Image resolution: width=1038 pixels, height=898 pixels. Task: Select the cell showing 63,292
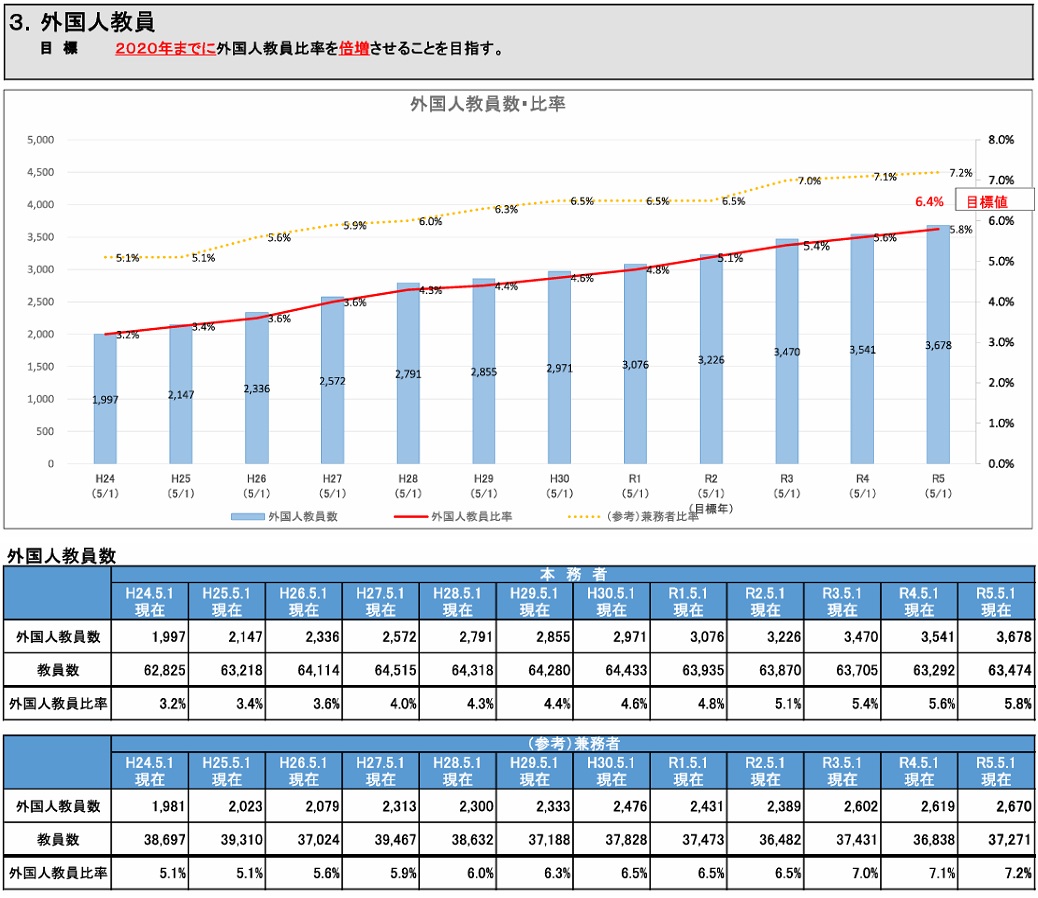click(x=919, y=670)
